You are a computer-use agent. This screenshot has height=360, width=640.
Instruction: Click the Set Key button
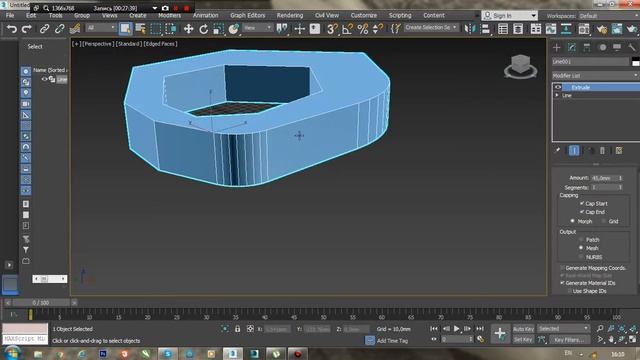523,340
